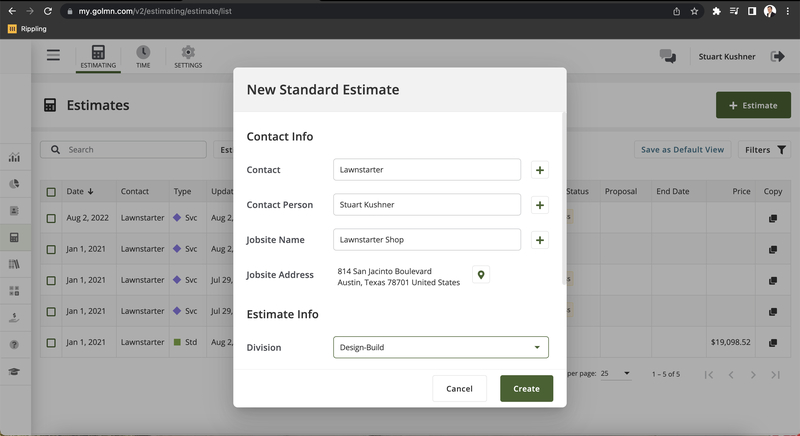Click the browser address bar URL
Viewport: 800px width, 436px height.
155,11
